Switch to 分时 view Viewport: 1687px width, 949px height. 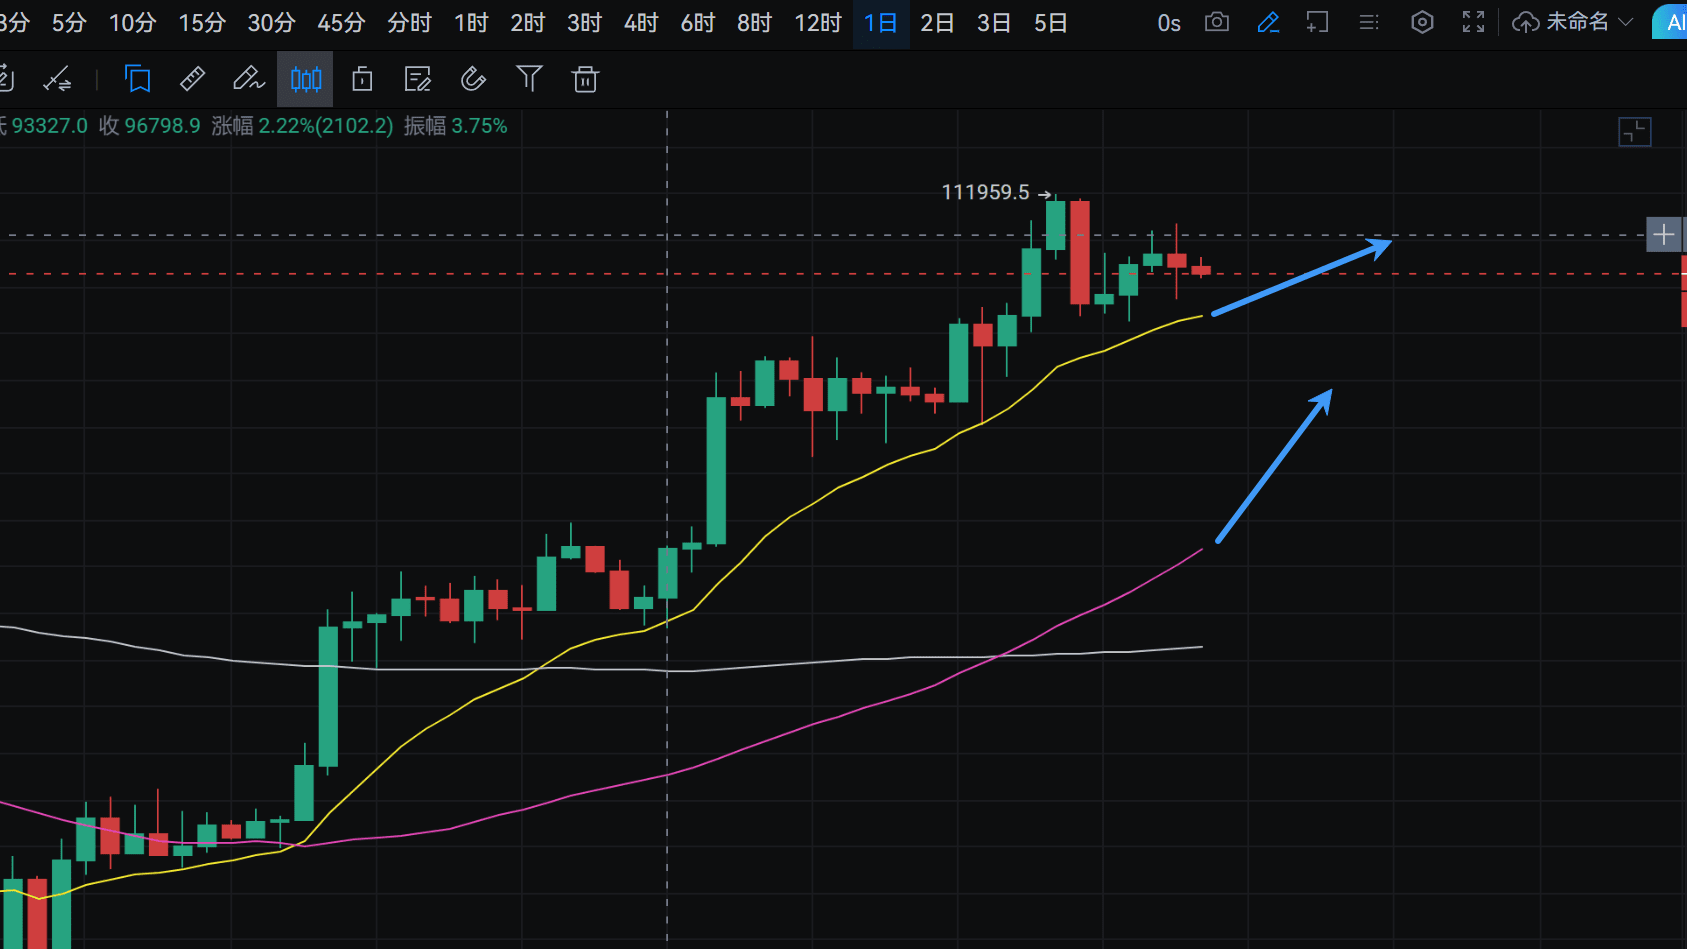point(409,23)
